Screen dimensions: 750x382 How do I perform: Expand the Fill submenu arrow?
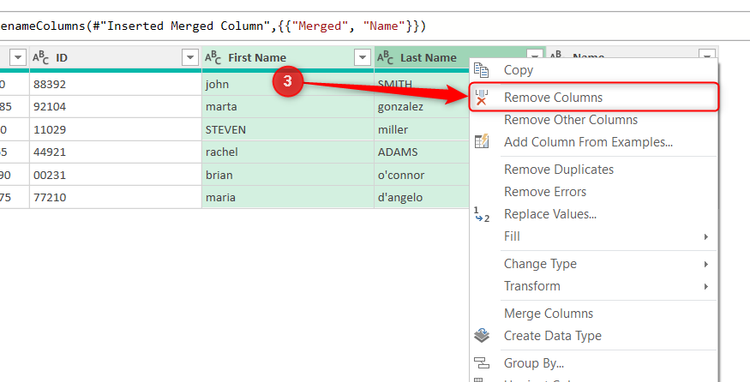(x=706, y=237)
